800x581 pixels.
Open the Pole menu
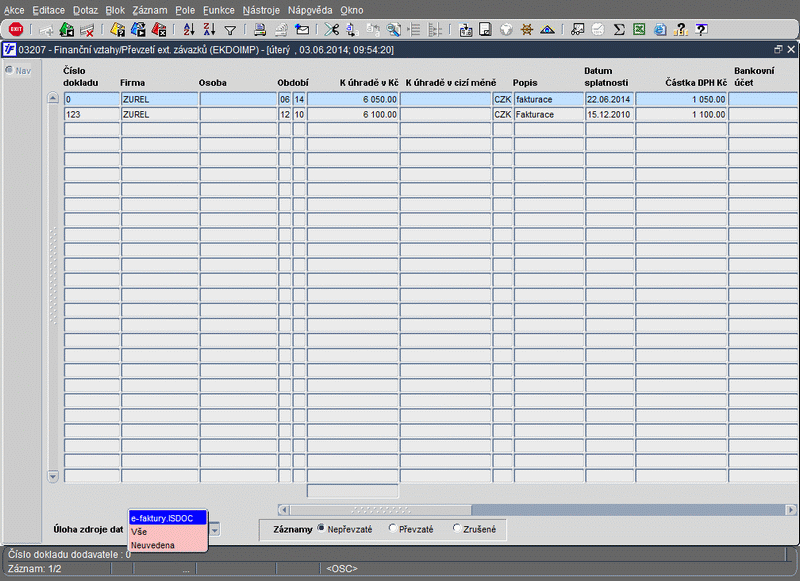[x=185, y=10]
